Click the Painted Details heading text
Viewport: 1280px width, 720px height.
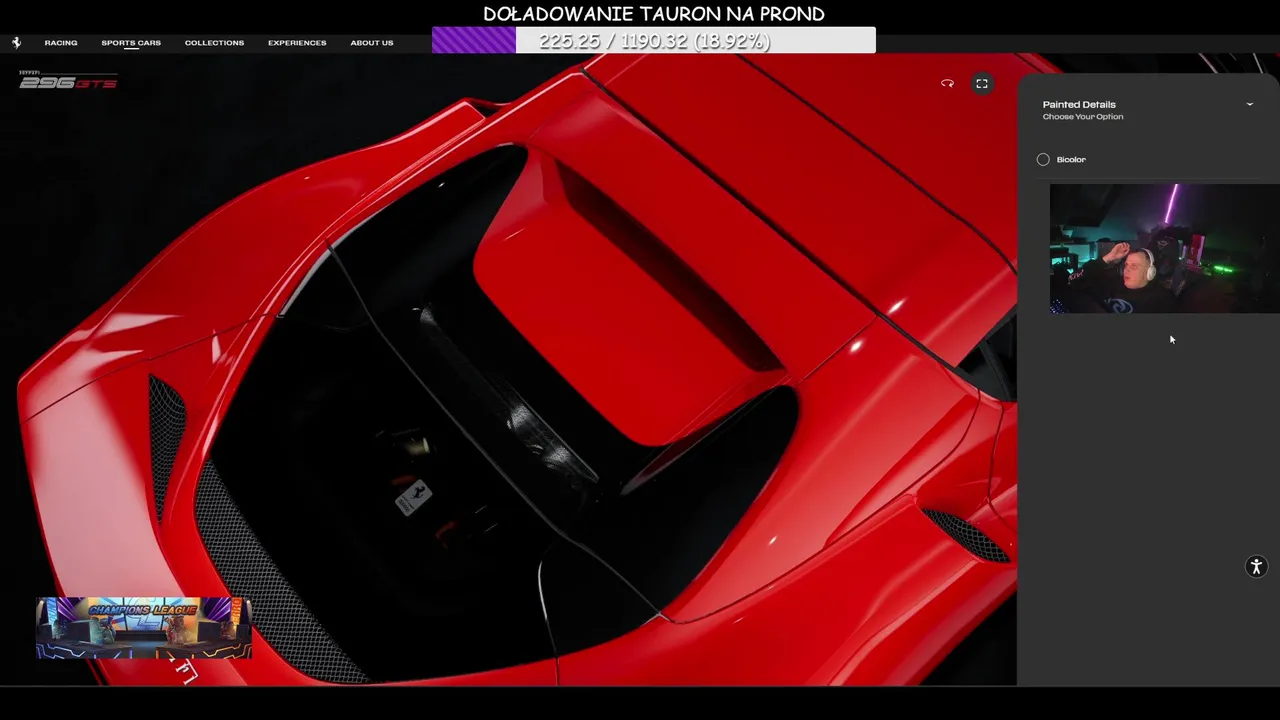(1079, 104)
